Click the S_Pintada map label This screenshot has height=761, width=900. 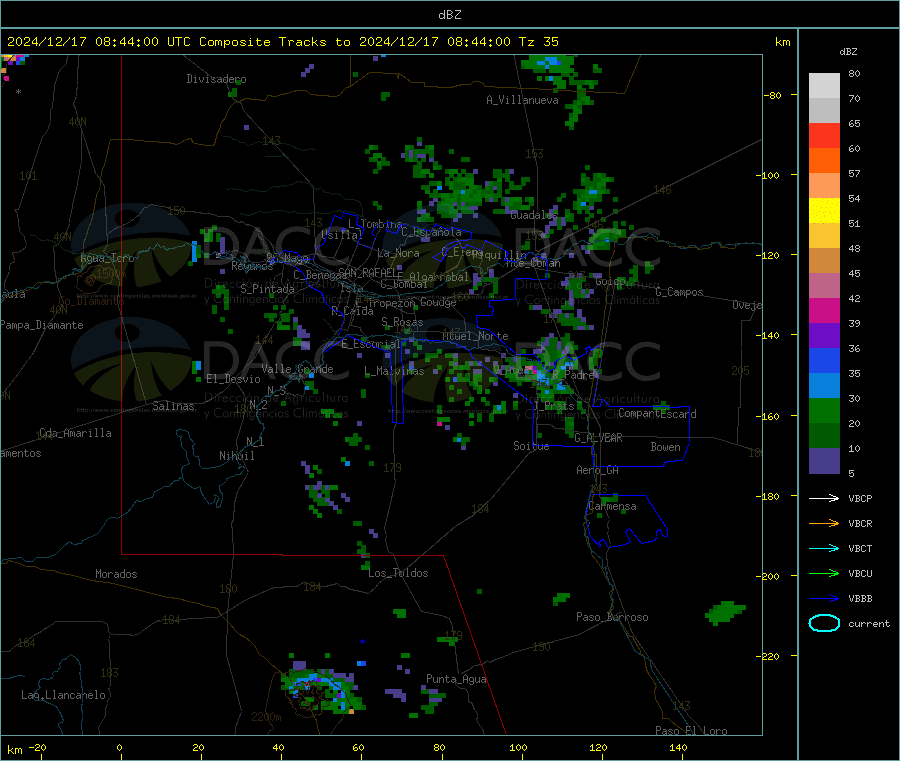pos(267,289)
